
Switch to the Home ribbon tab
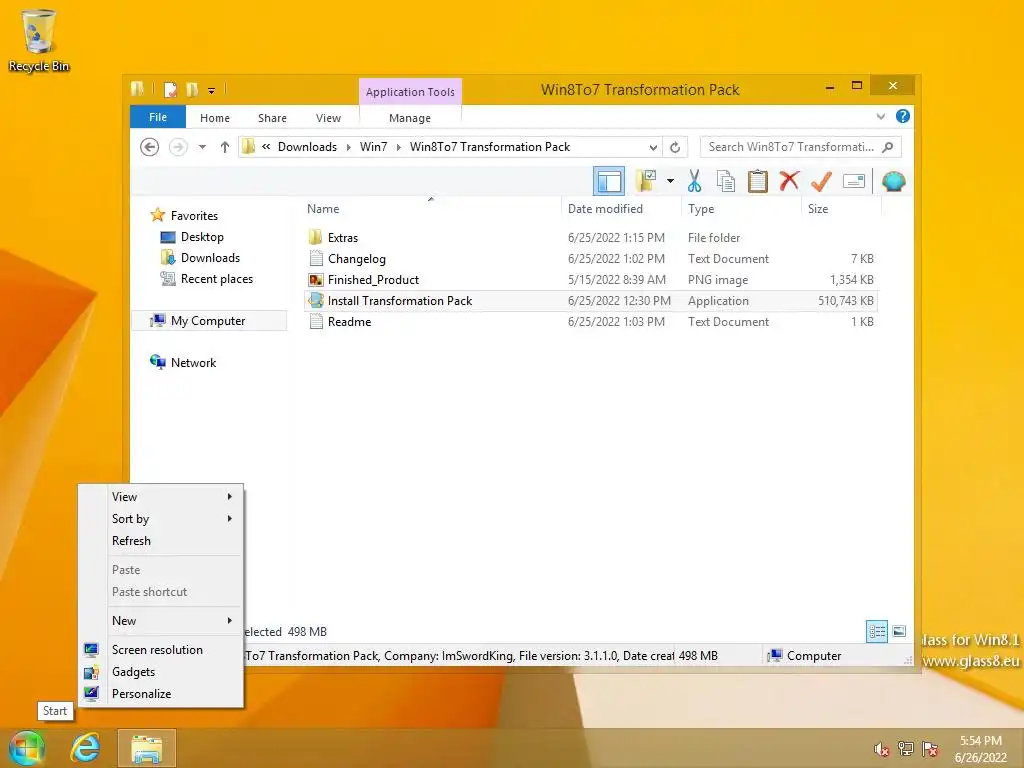click(x=215, y=118)
